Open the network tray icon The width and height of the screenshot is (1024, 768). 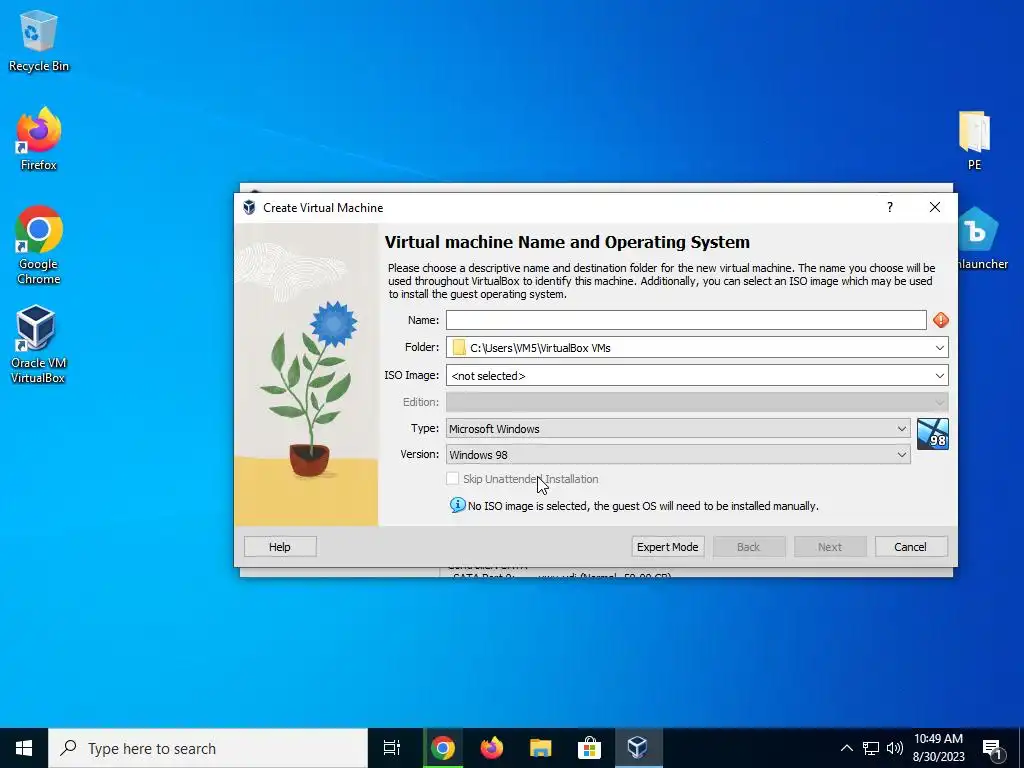coord(871,748)
